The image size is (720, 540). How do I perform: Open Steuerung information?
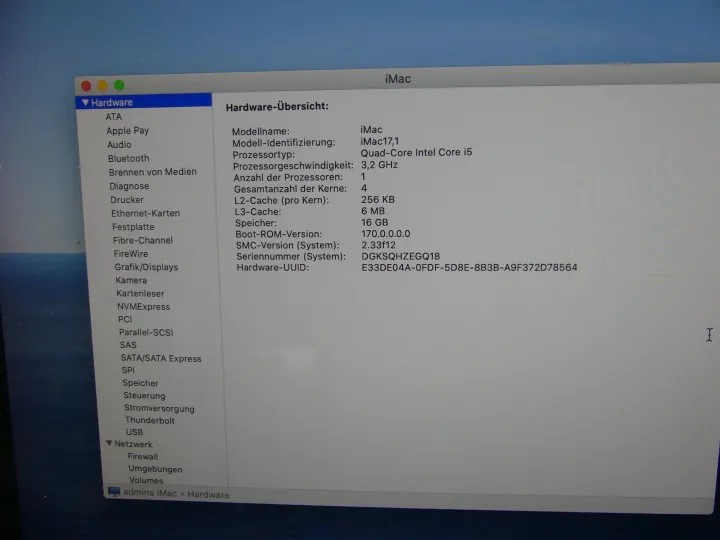click(x=144, y=395)
